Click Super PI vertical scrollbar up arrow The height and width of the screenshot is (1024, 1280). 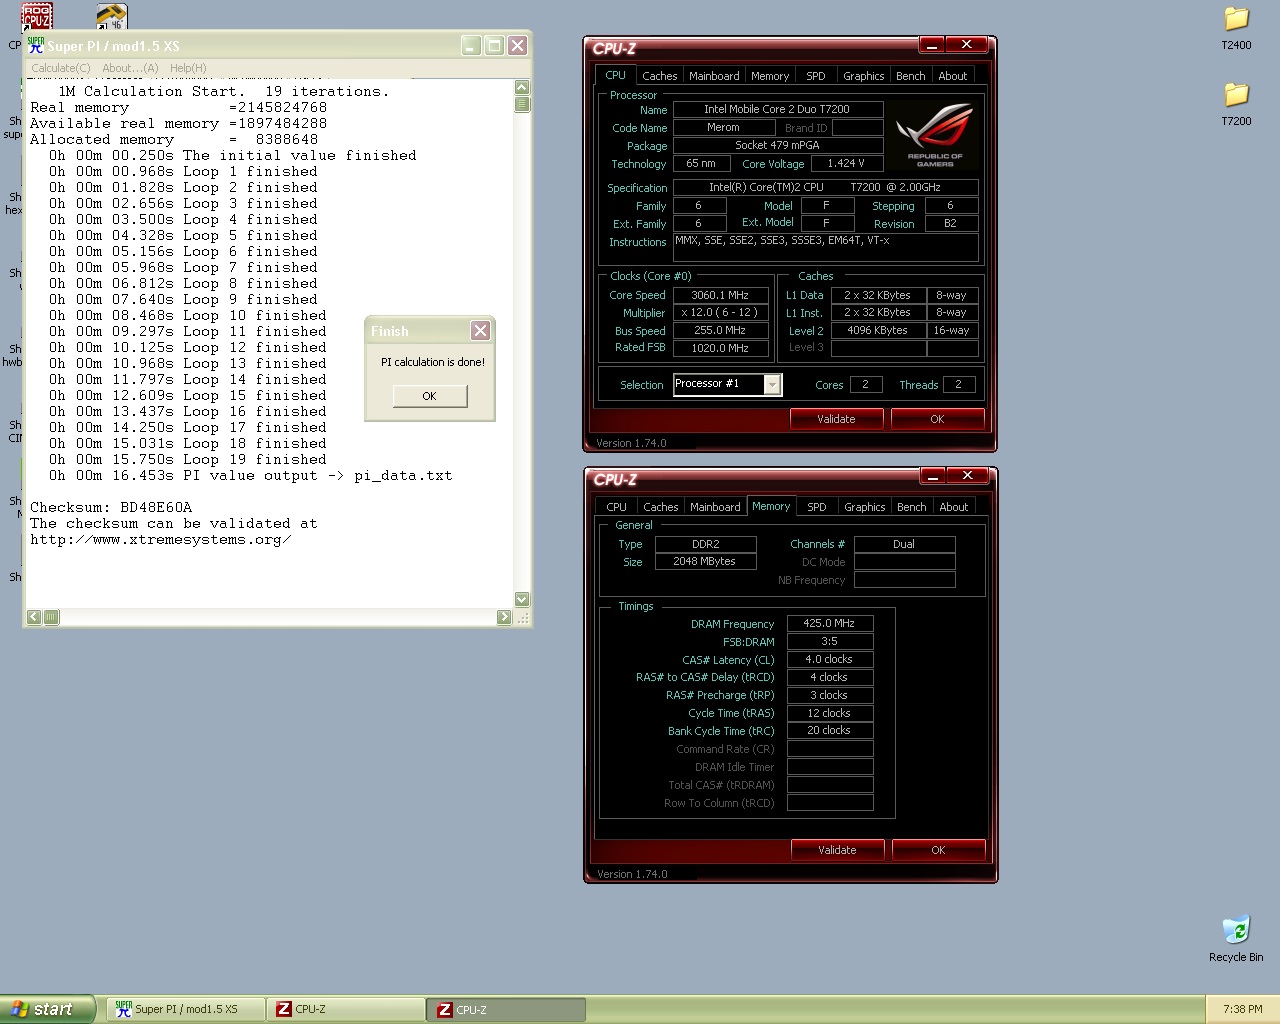pos(521,88)
